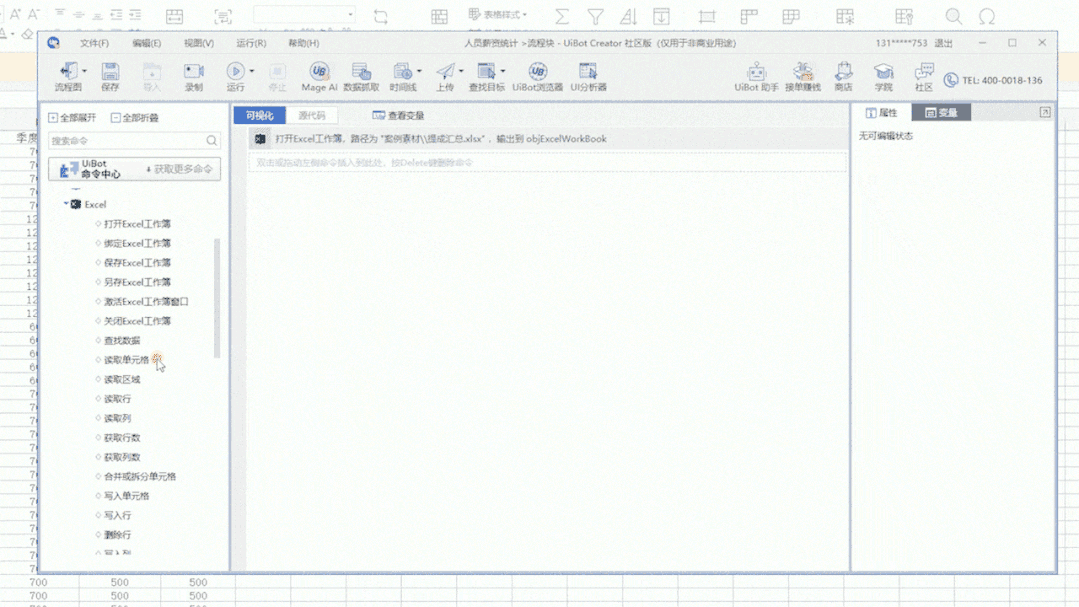Open dropdown arrow next to 流程图
Screen dimensions: 1079x607
click(85, 71)
